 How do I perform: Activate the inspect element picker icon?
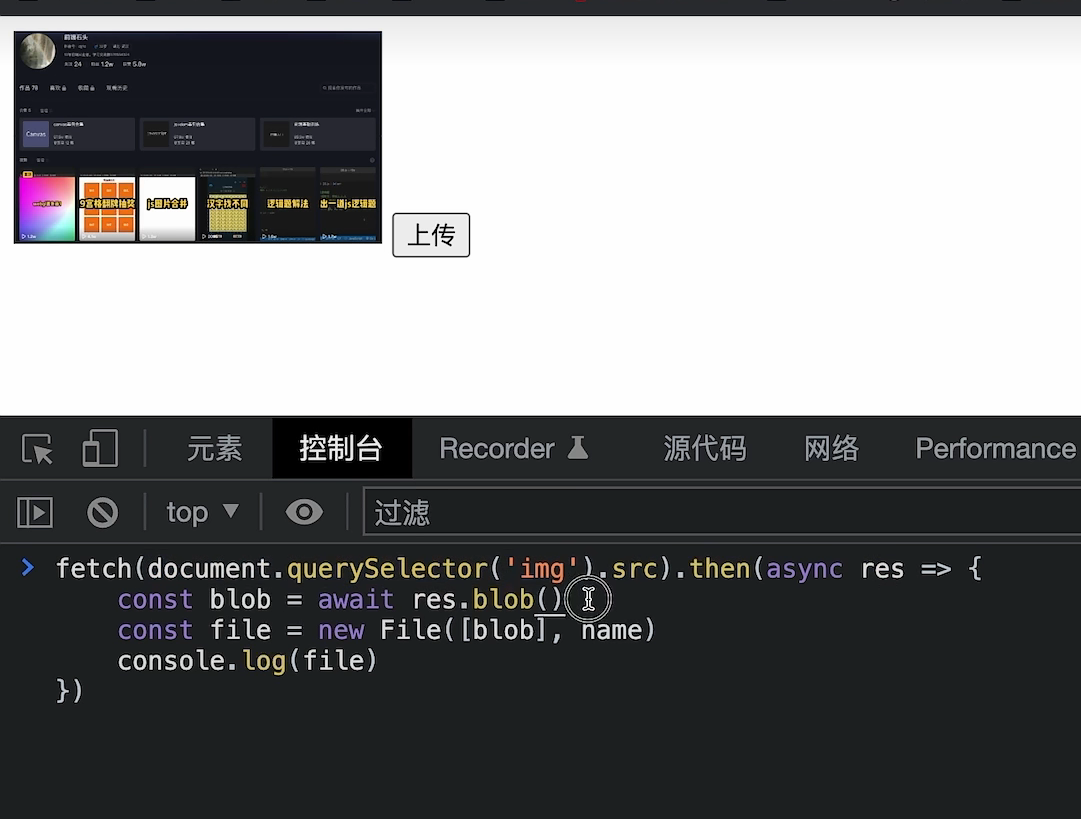pos(37,449)
